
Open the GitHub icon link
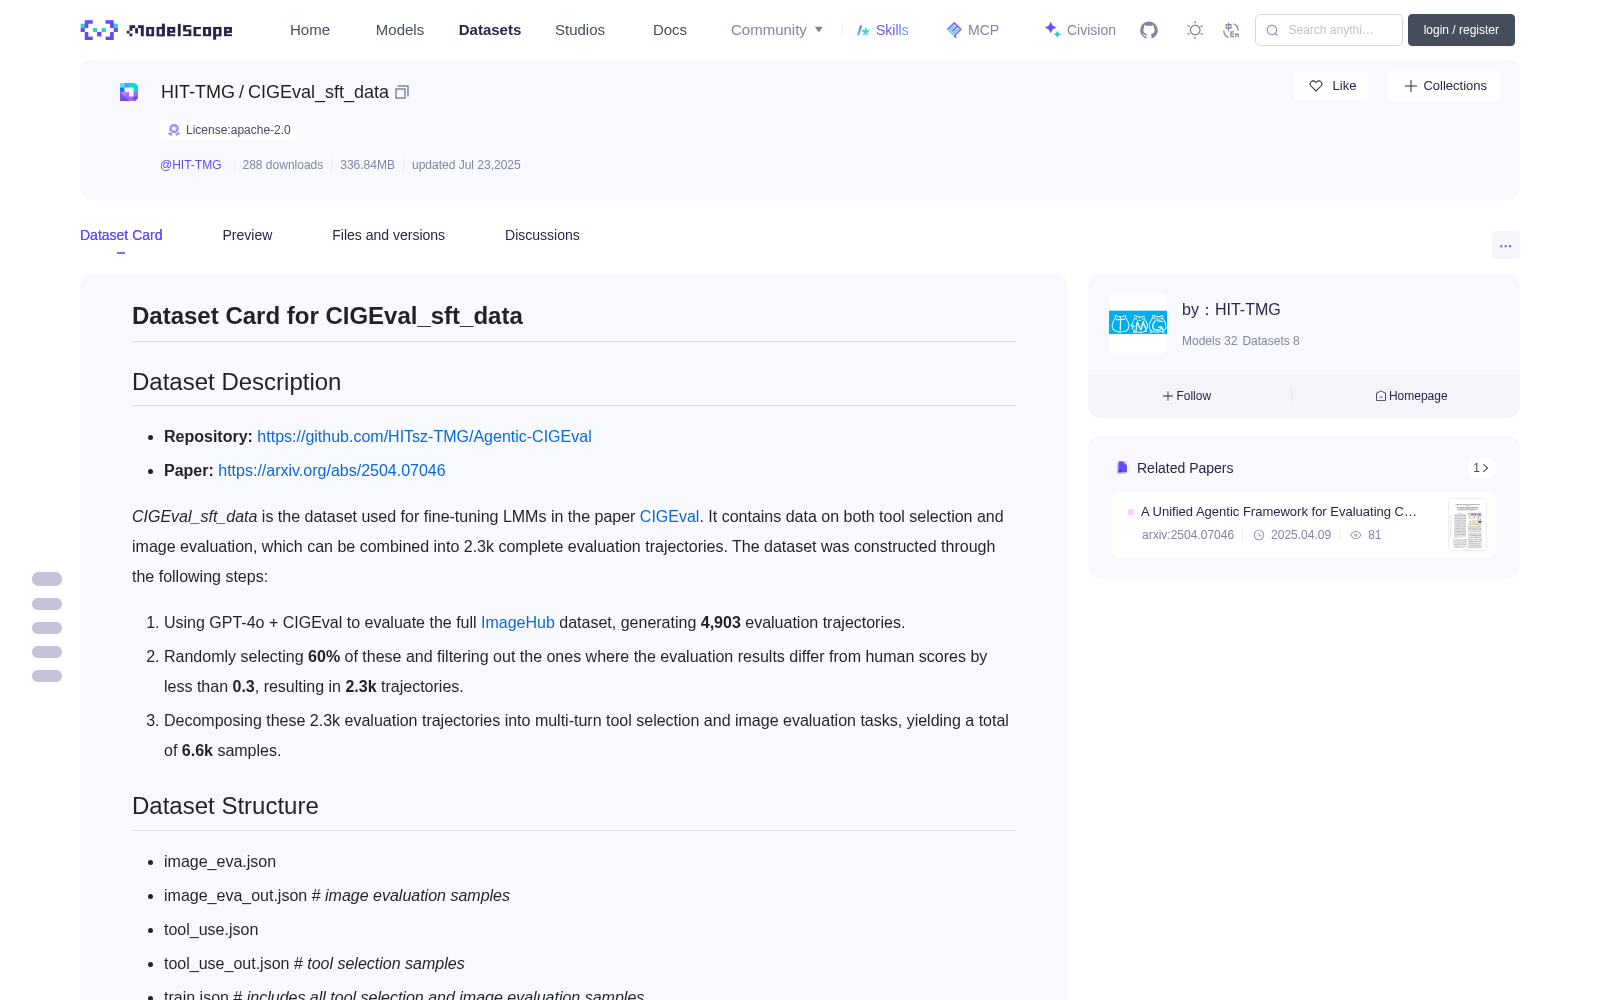[1149, 30]
